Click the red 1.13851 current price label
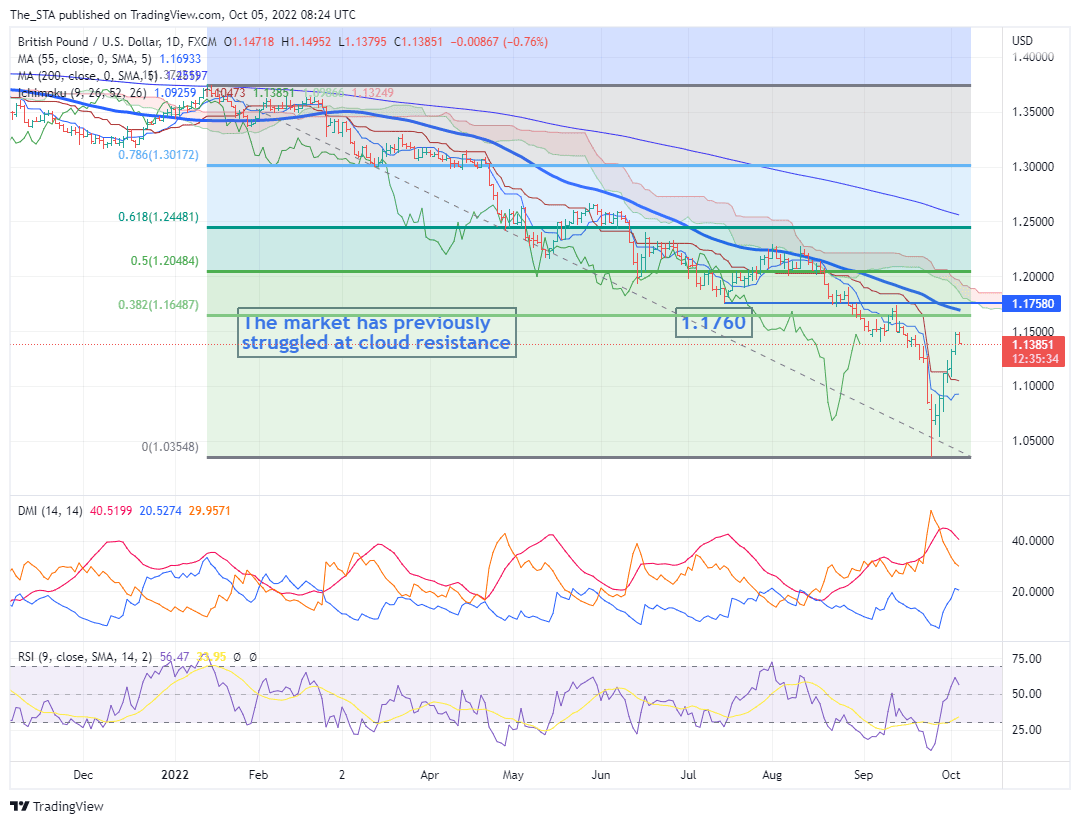Viewport: 1080px width, 824px height. 1031,344
